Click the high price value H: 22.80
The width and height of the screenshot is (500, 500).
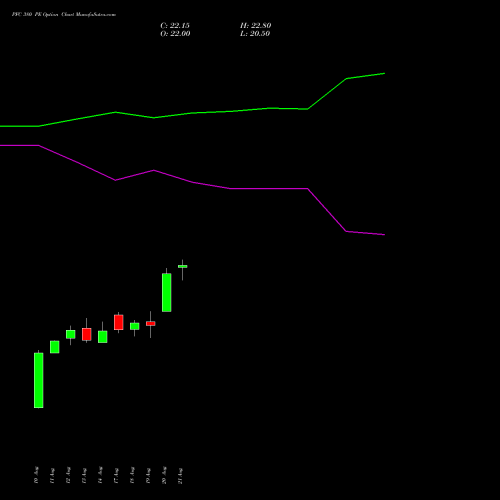click(x=256, y=26)
